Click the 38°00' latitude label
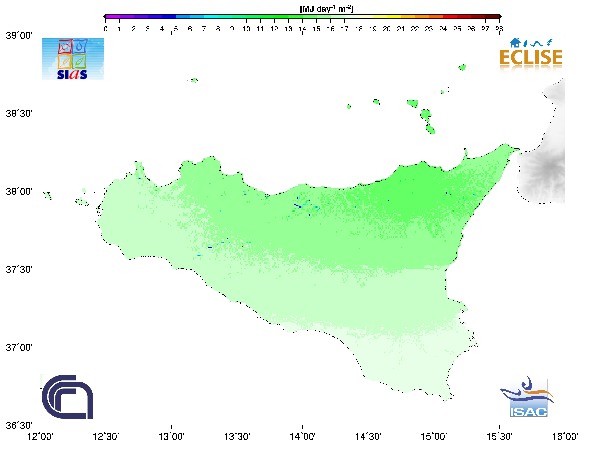 point(19,191)
